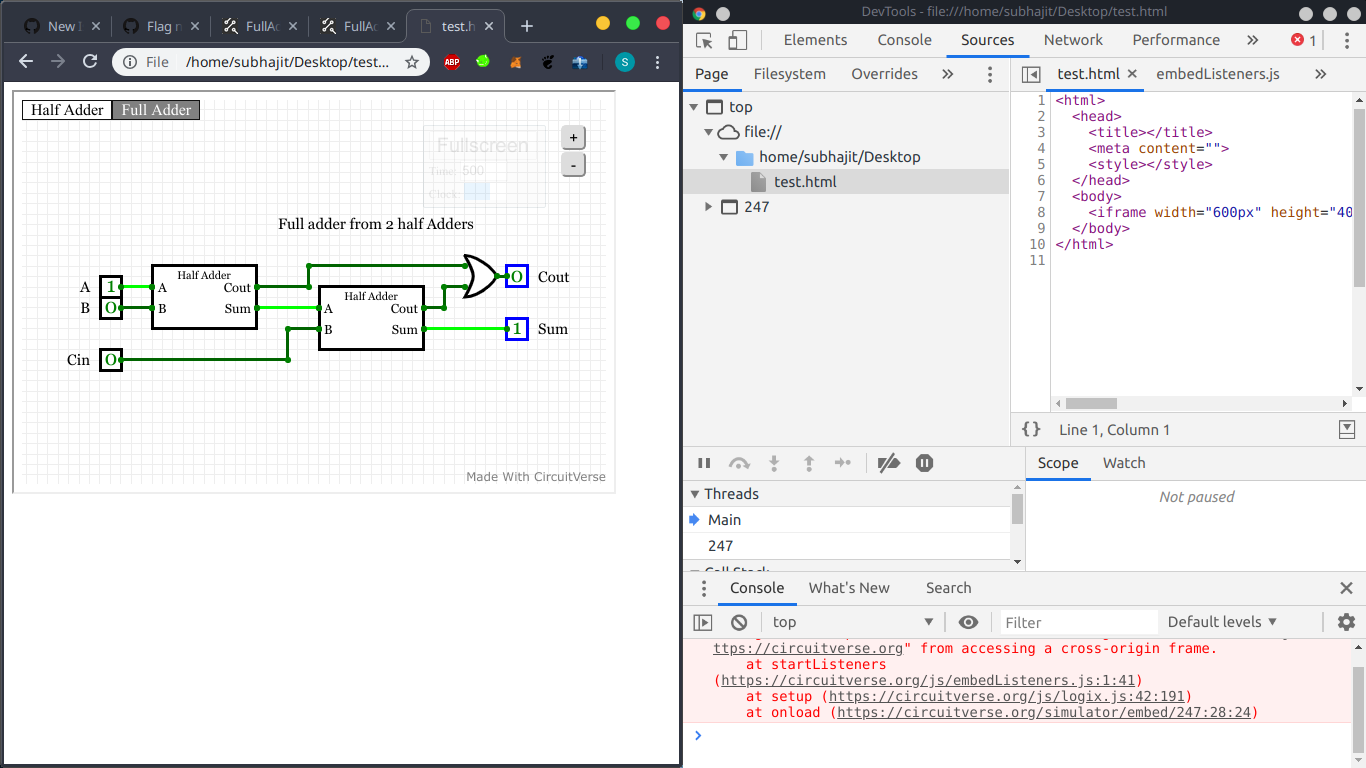Hide the navigator pane icon
The width and height of the screenshot is (1366, 768).
(x=1031, y=74)
